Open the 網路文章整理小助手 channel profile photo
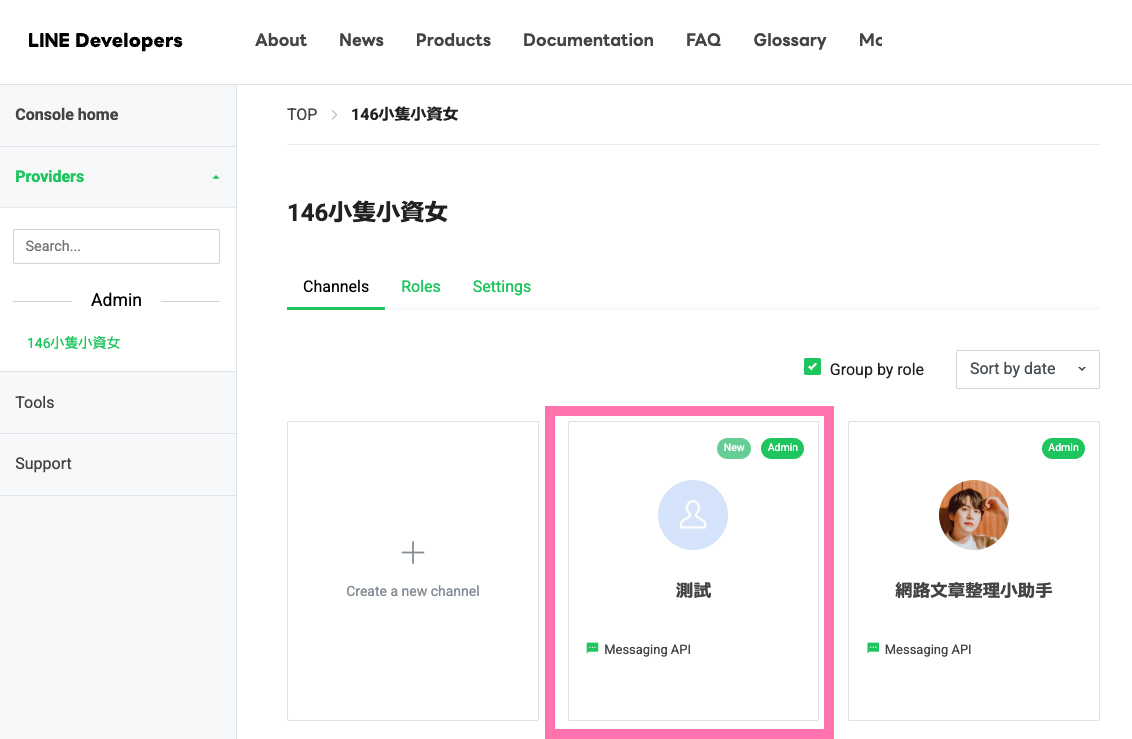 click(973, 515)
